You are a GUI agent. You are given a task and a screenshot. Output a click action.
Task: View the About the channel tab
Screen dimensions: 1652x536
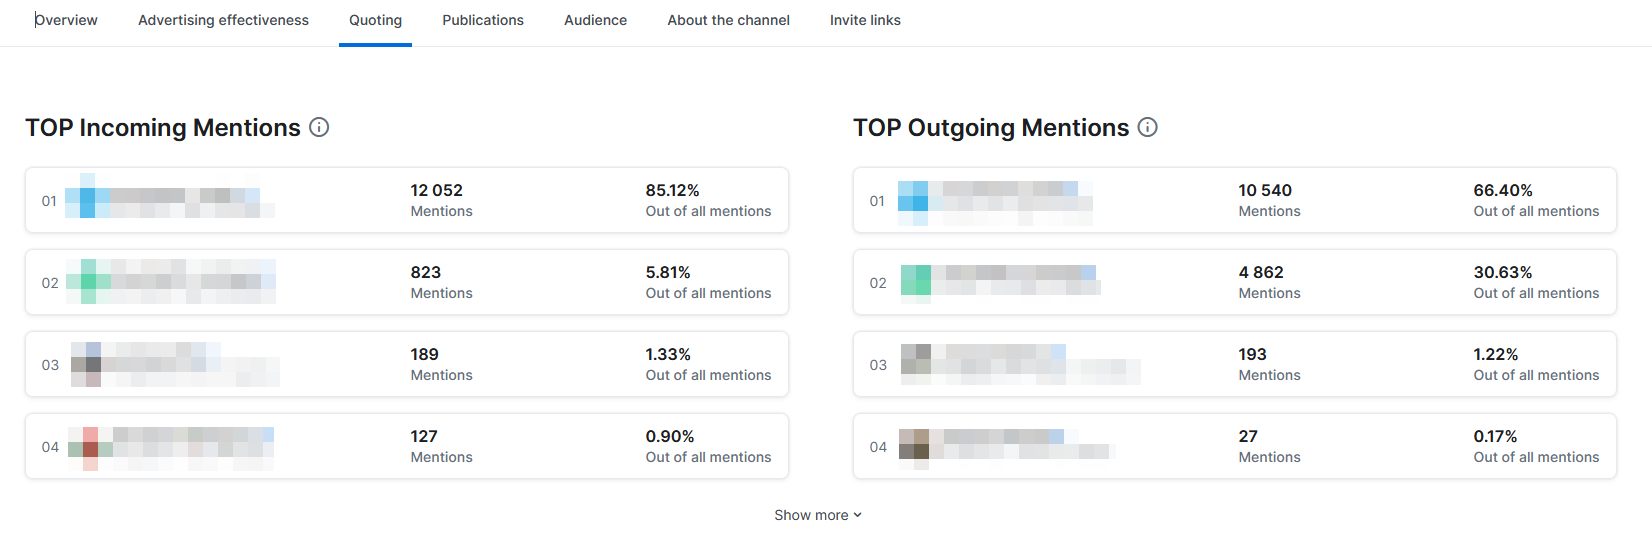click(728, 20)
